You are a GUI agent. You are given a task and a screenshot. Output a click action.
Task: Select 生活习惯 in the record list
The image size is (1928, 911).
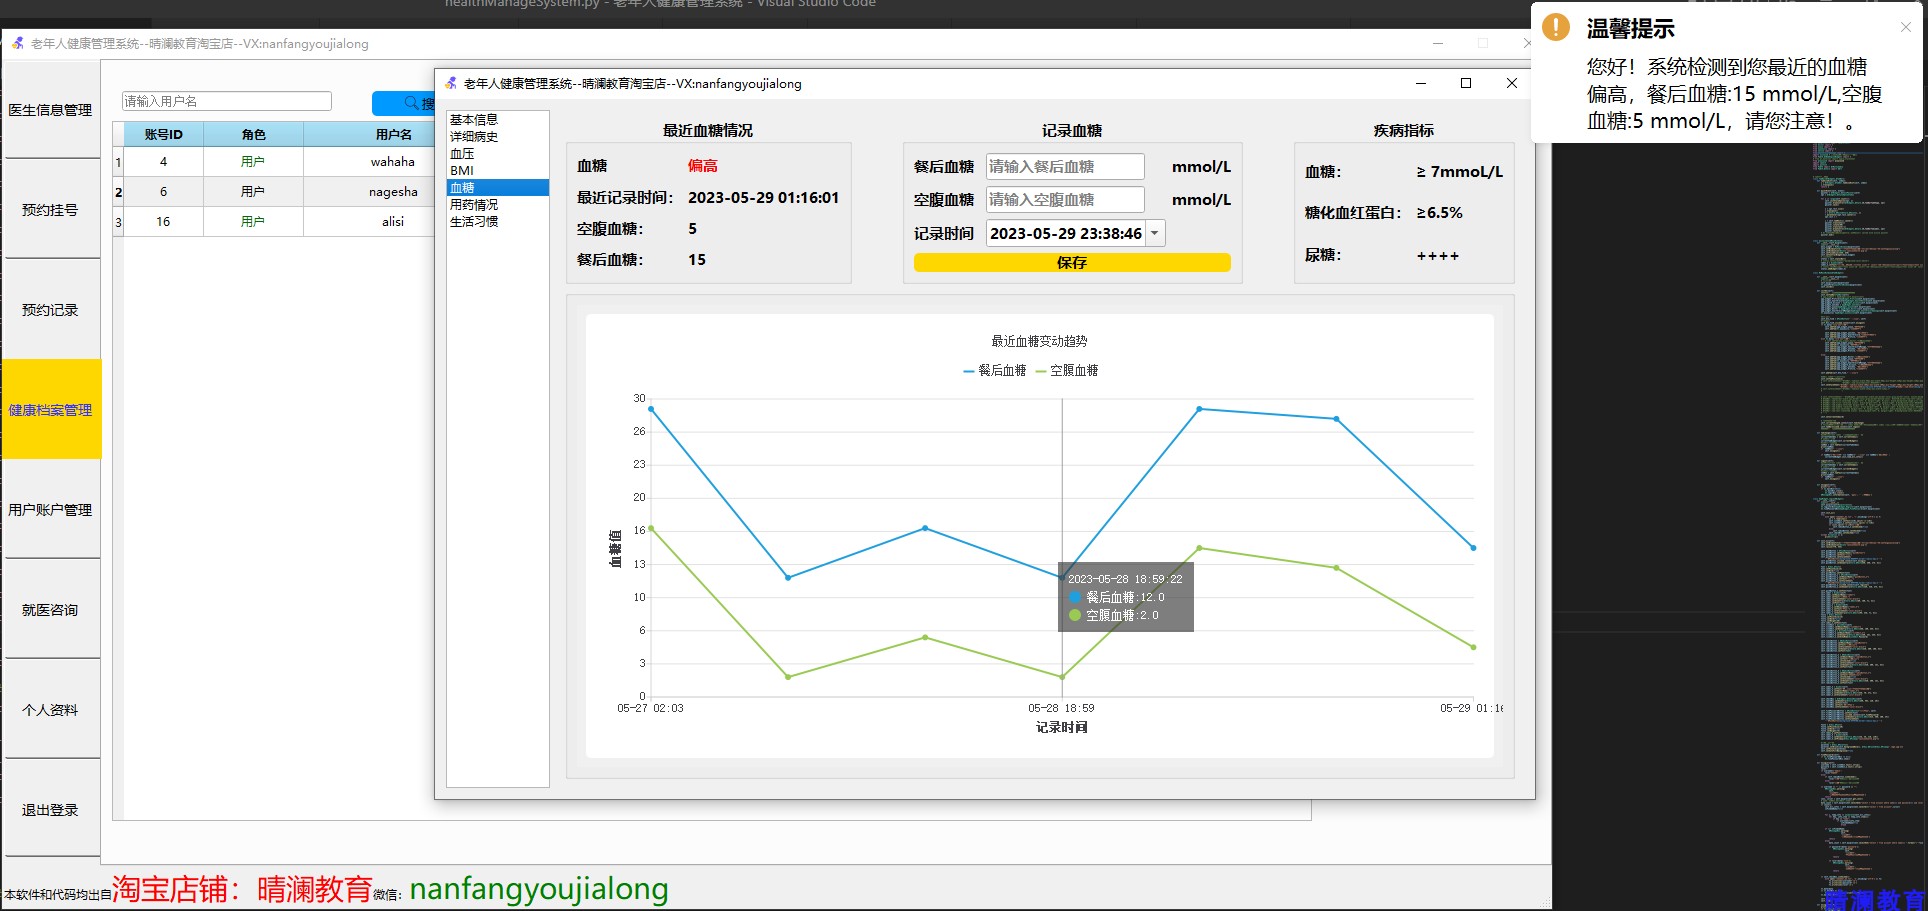click(x=497, y=221)
